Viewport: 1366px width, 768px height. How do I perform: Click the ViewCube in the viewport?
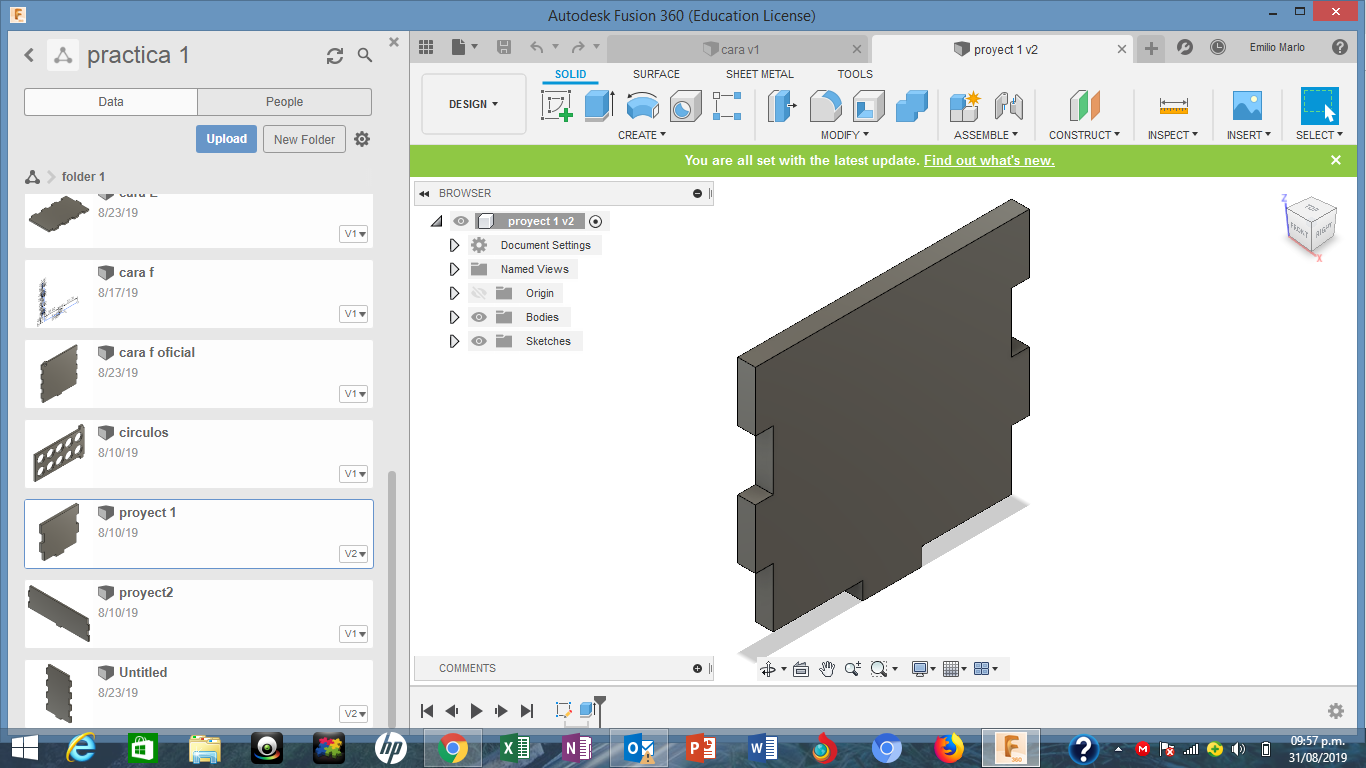(x=1309, y=226)
